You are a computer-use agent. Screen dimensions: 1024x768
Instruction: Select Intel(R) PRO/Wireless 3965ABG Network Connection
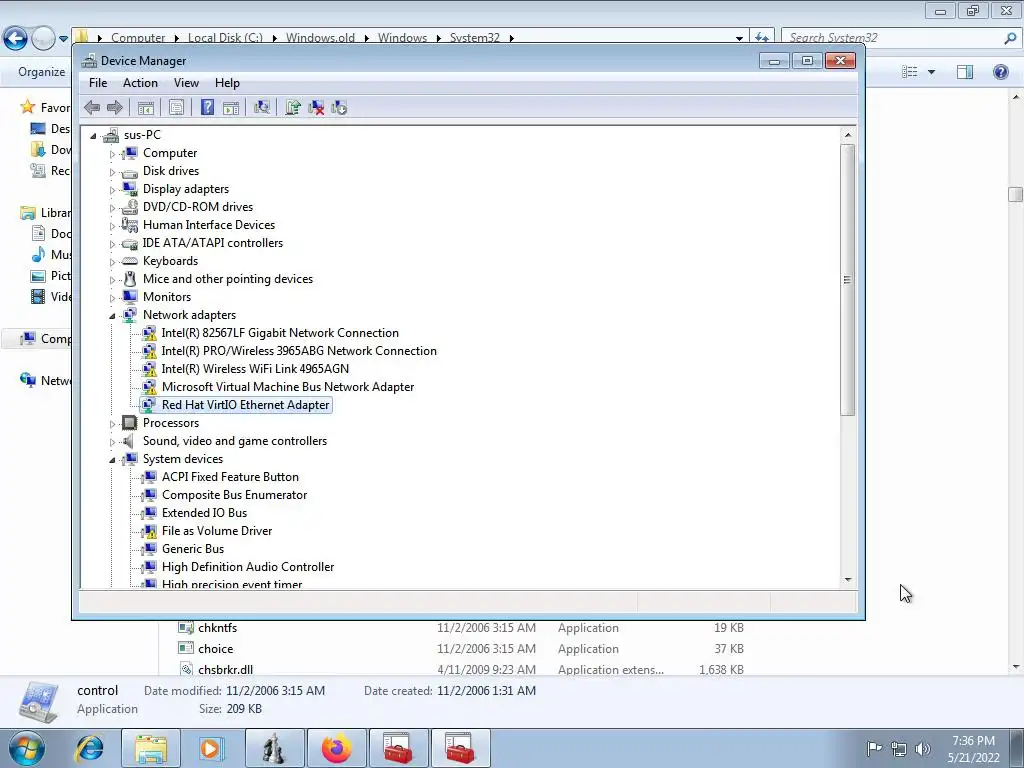299,351
